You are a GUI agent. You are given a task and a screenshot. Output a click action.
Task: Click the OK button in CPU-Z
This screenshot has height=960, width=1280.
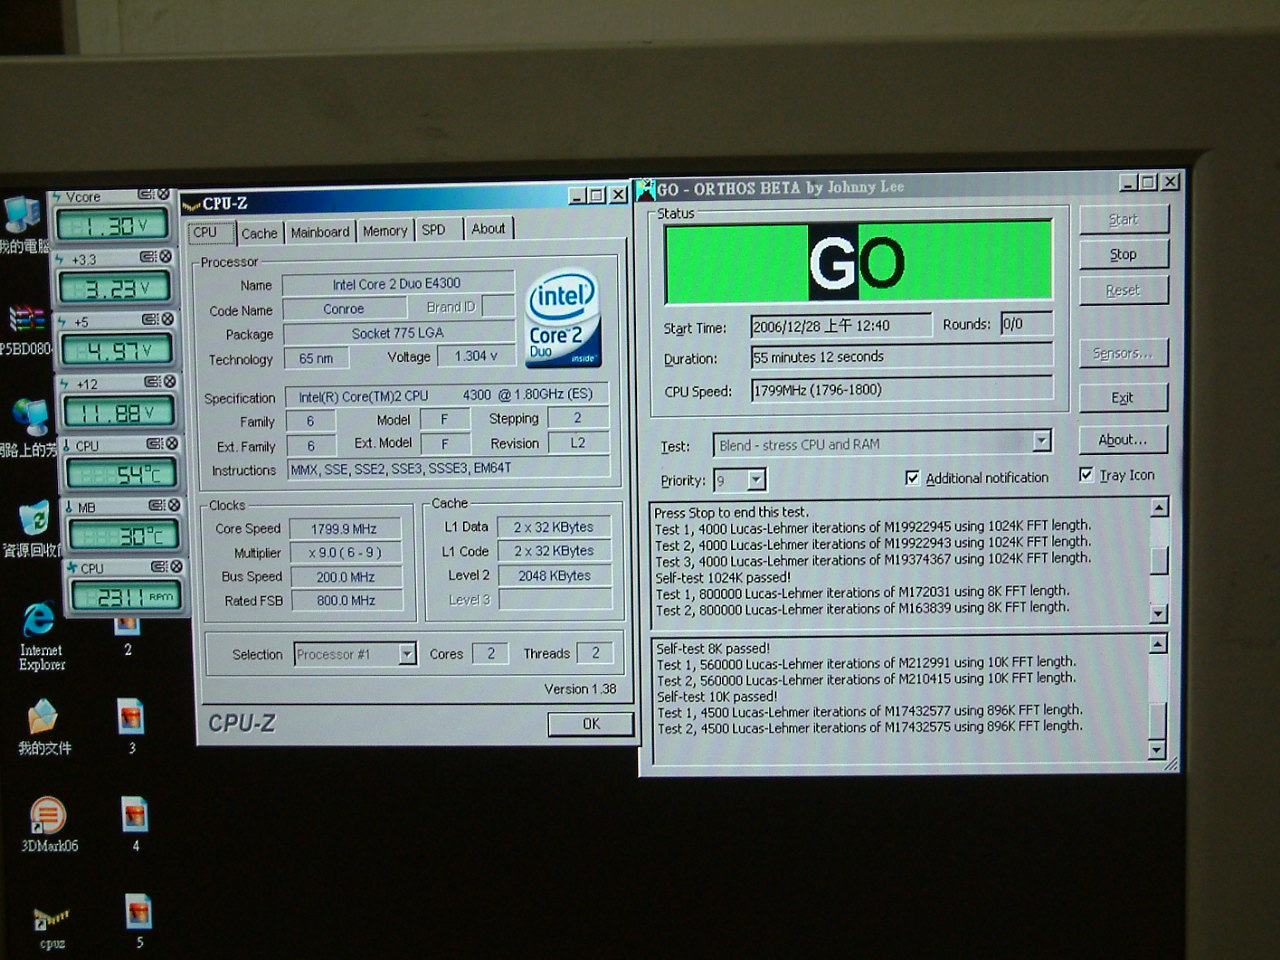tap(591, 724)
